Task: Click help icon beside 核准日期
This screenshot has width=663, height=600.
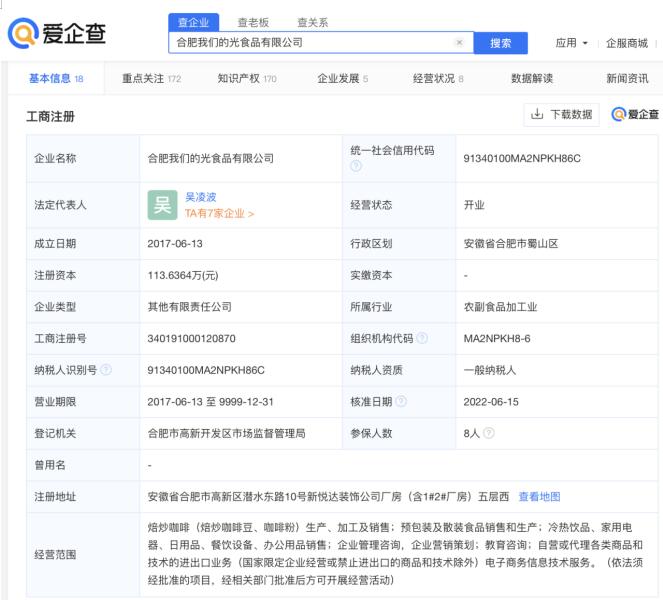Action: point(401,403)
